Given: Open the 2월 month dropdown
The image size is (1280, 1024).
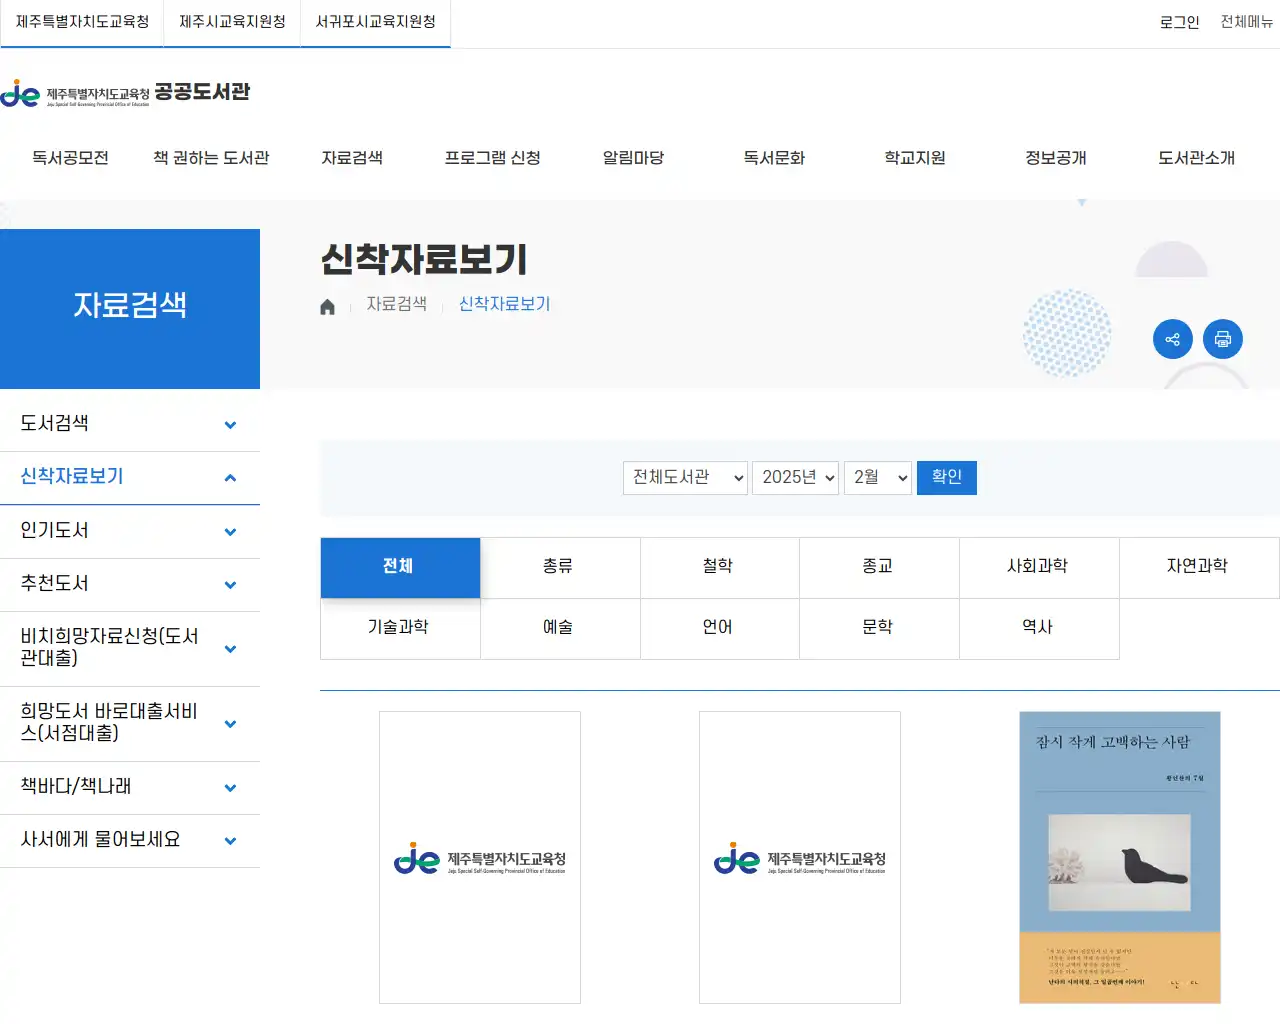Looking at the screenshot, I should click(x=878, y=478).
